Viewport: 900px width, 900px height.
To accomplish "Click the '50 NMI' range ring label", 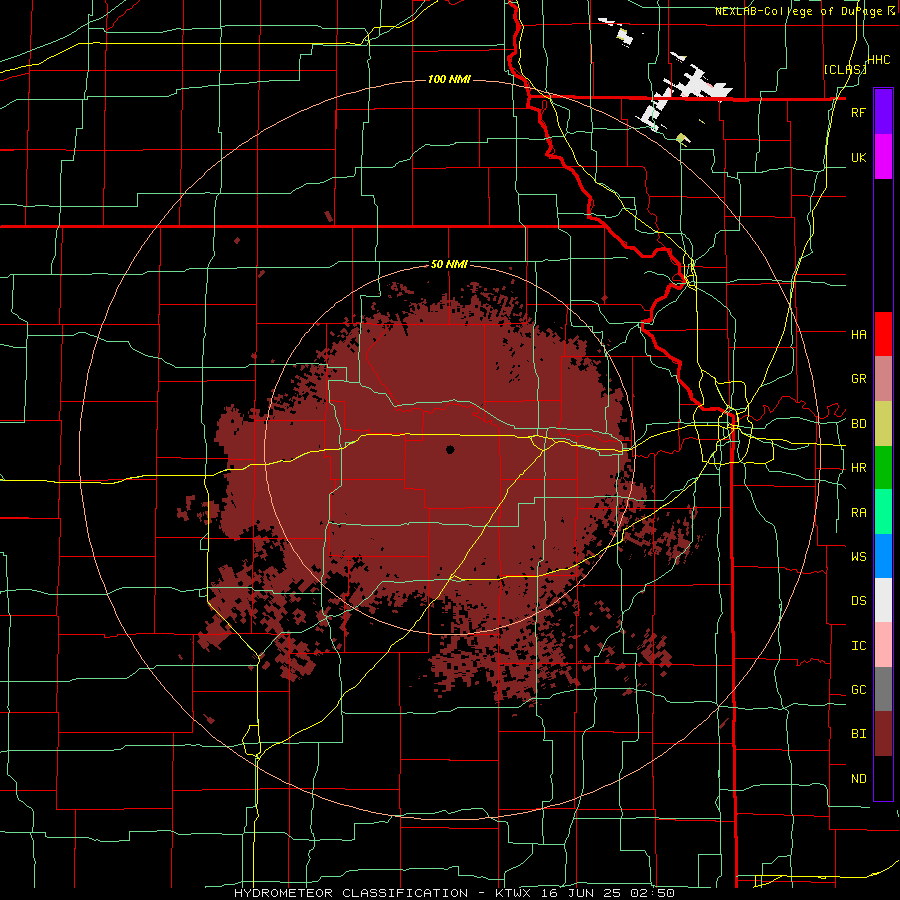I will coord(449,264).
